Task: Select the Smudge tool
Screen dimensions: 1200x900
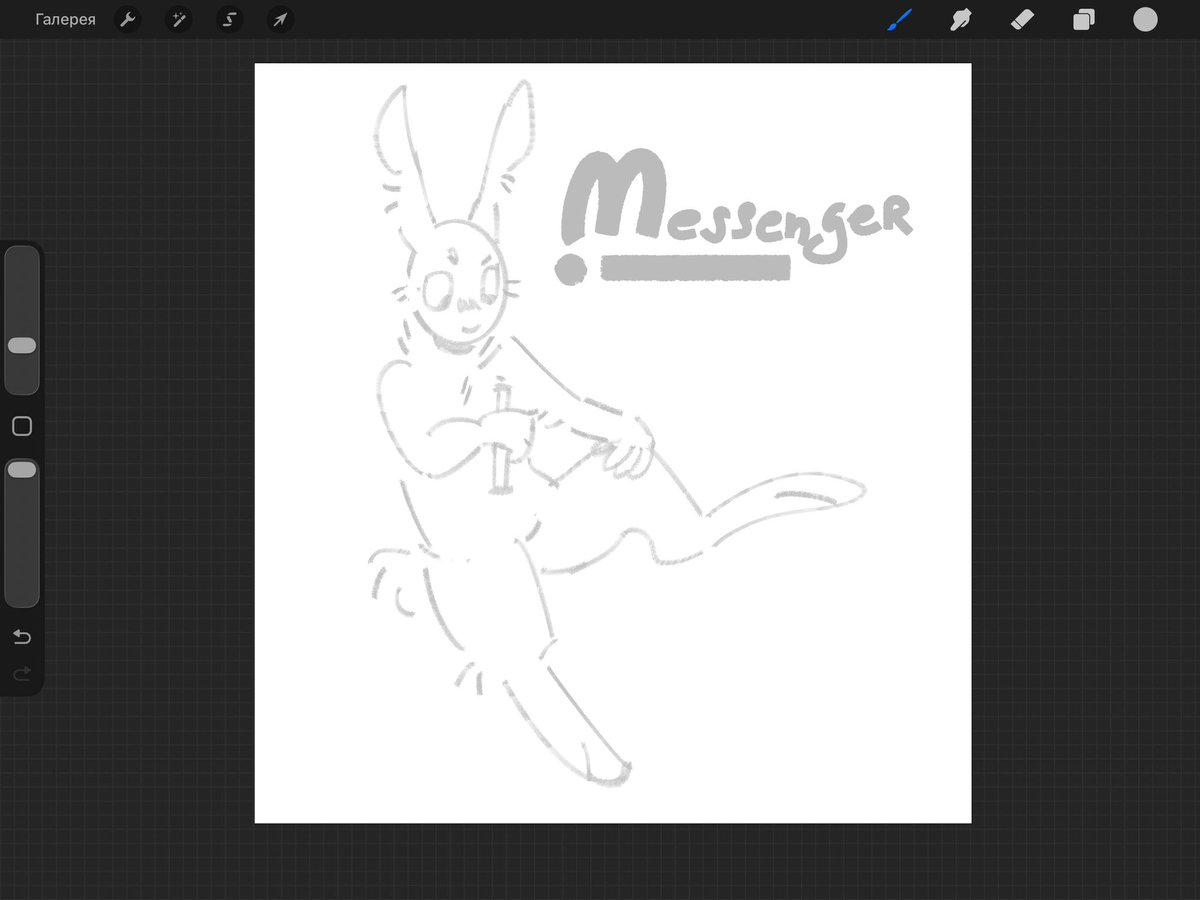Action: point(961,20)
